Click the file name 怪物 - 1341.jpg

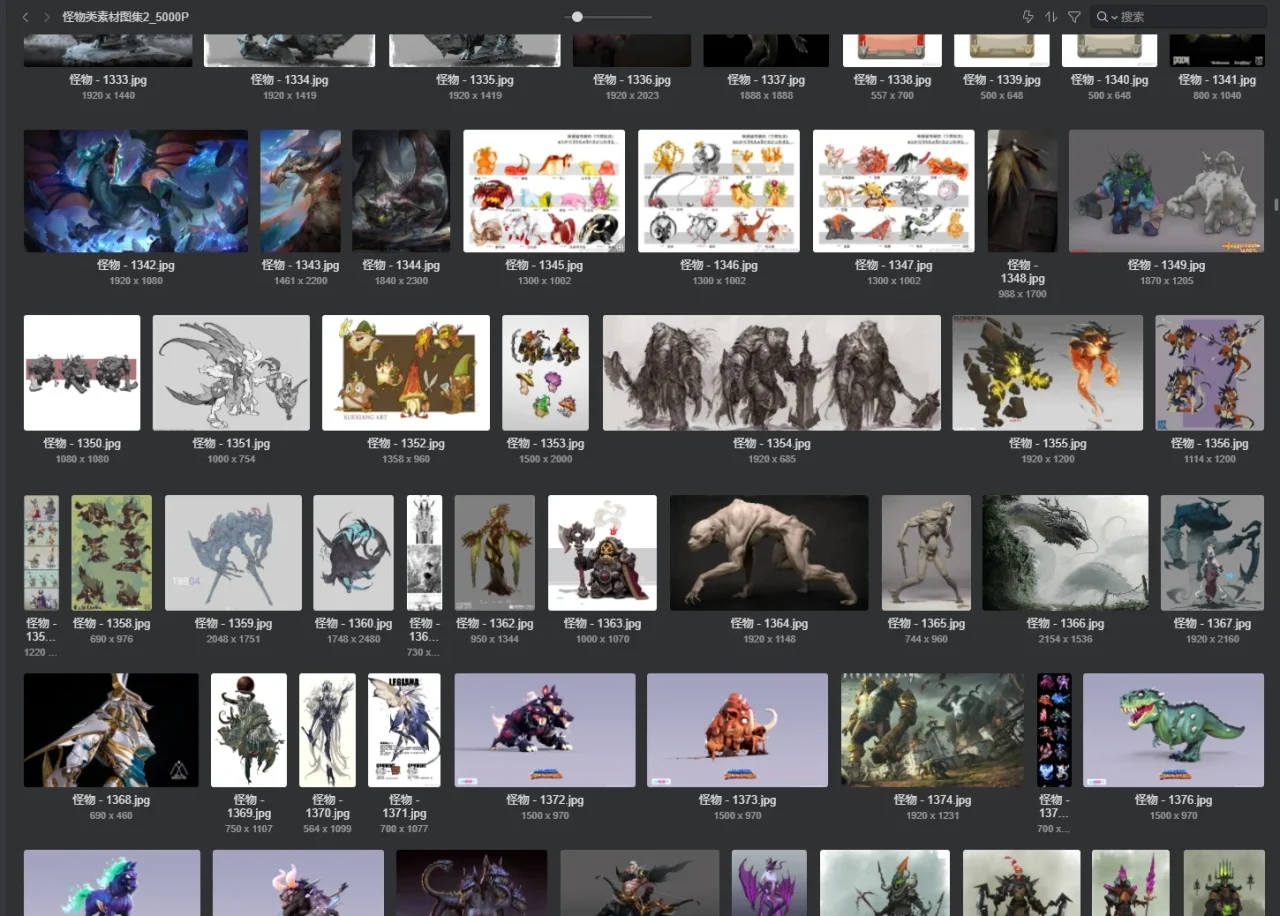(1216, 80)
